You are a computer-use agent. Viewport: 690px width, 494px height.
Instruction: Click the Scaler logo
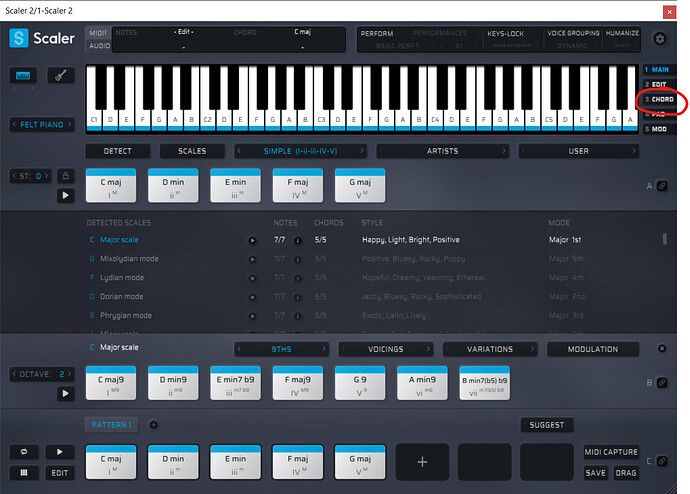click(42, 38)
